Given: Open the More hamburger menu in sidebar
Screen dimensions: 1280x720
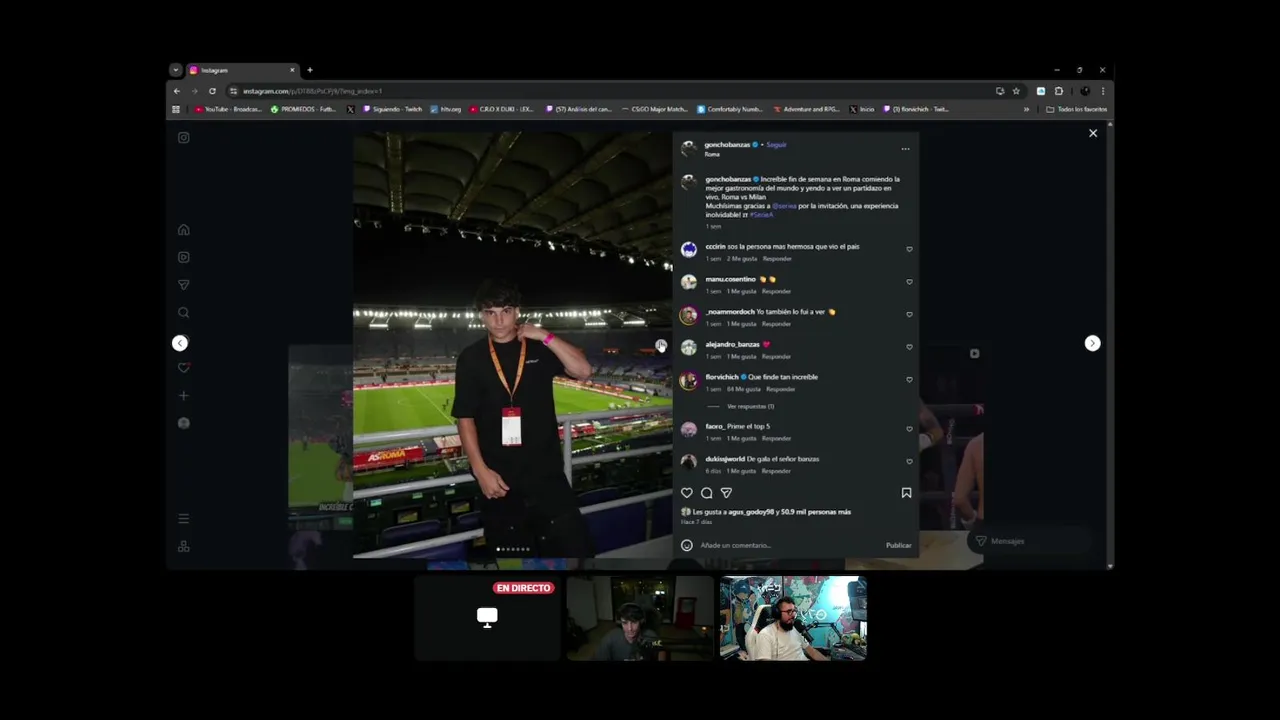Looking at the screenshot, I should (x=183, y=519).
